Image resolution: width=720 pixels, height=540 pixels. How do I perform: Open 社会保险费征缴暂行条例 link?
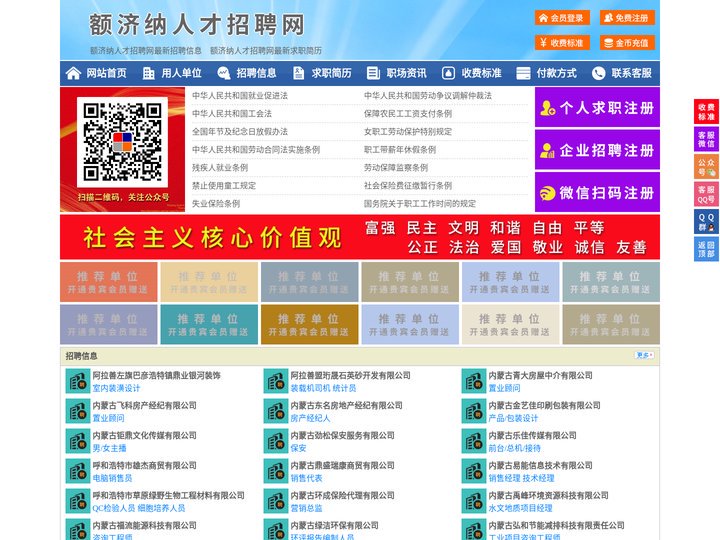coord(408,186)
